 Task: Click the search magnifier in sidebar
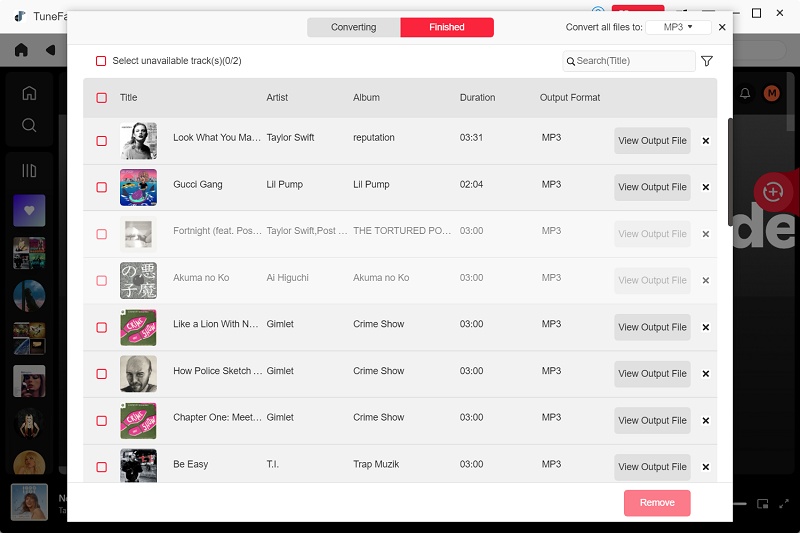tap(29, 125)
